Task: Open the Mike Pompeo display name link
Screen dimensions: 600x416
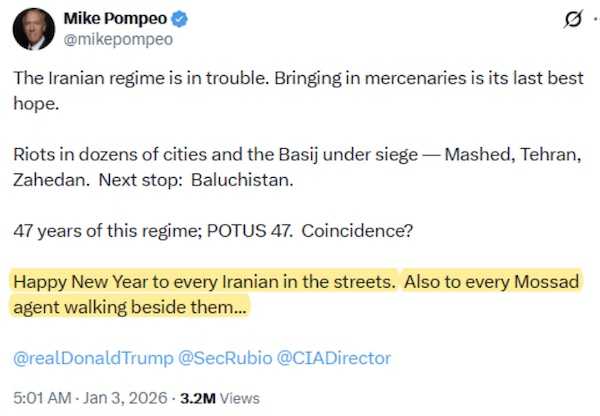Action: click(x=116, y=19)
